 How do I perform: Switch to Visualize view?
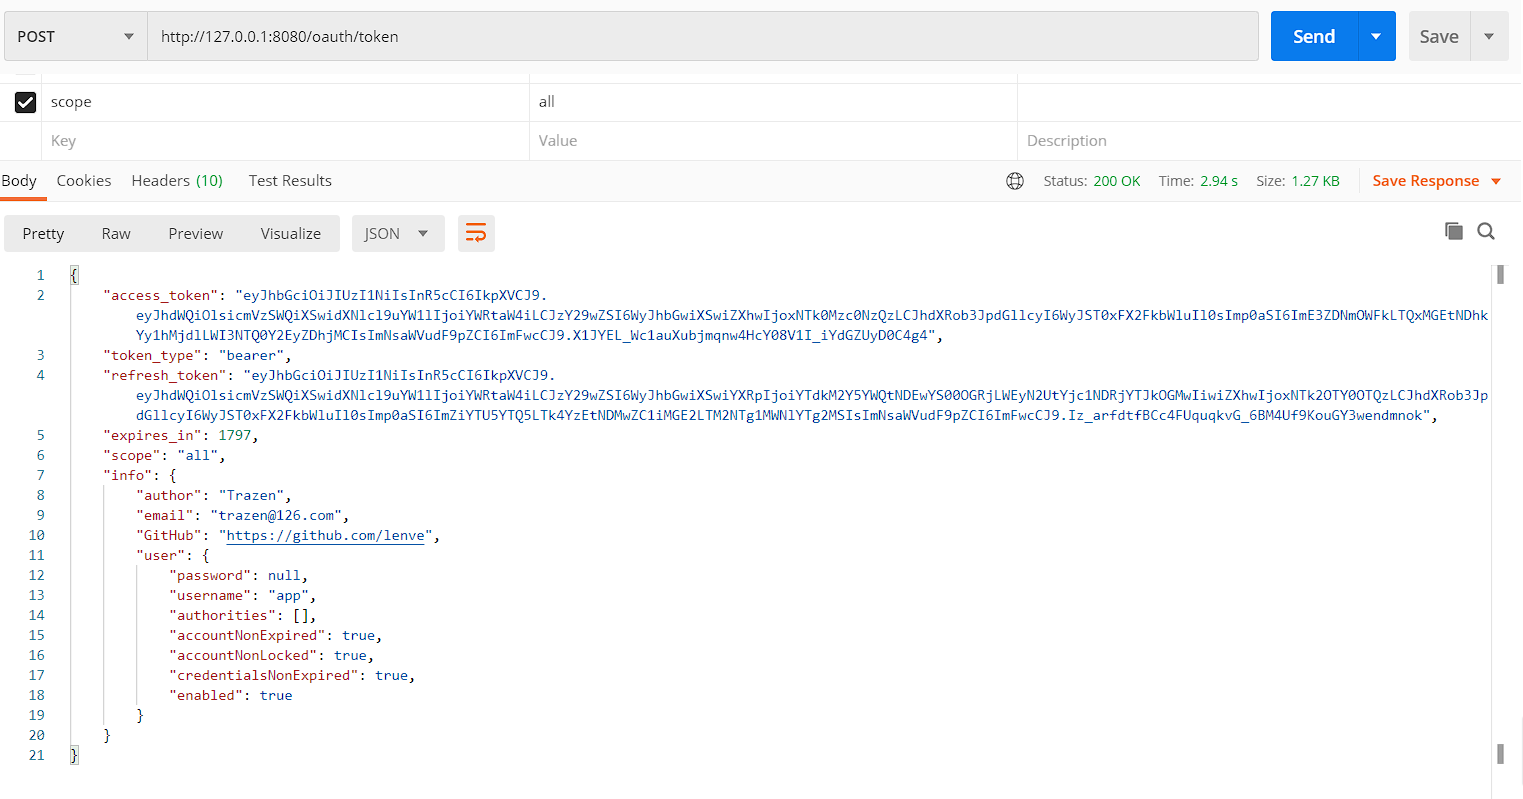coord(290,233)
